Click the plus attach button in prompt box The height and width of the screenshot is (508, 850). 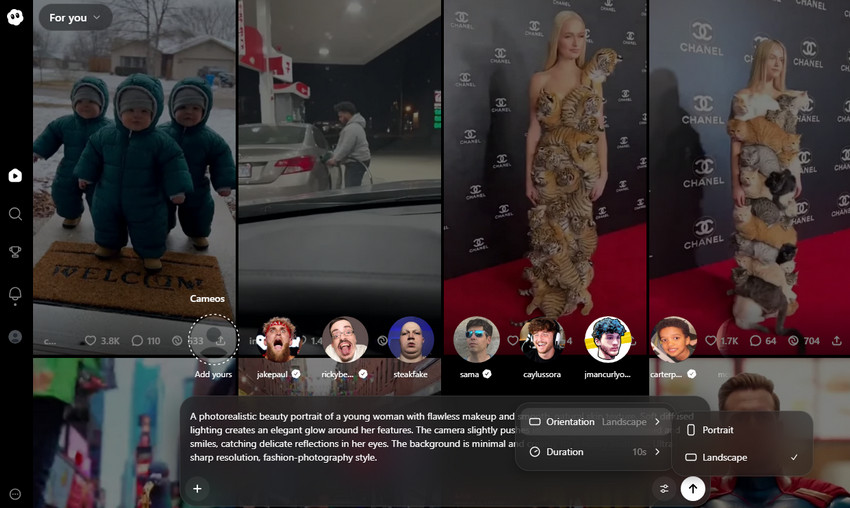pos(197,488)
